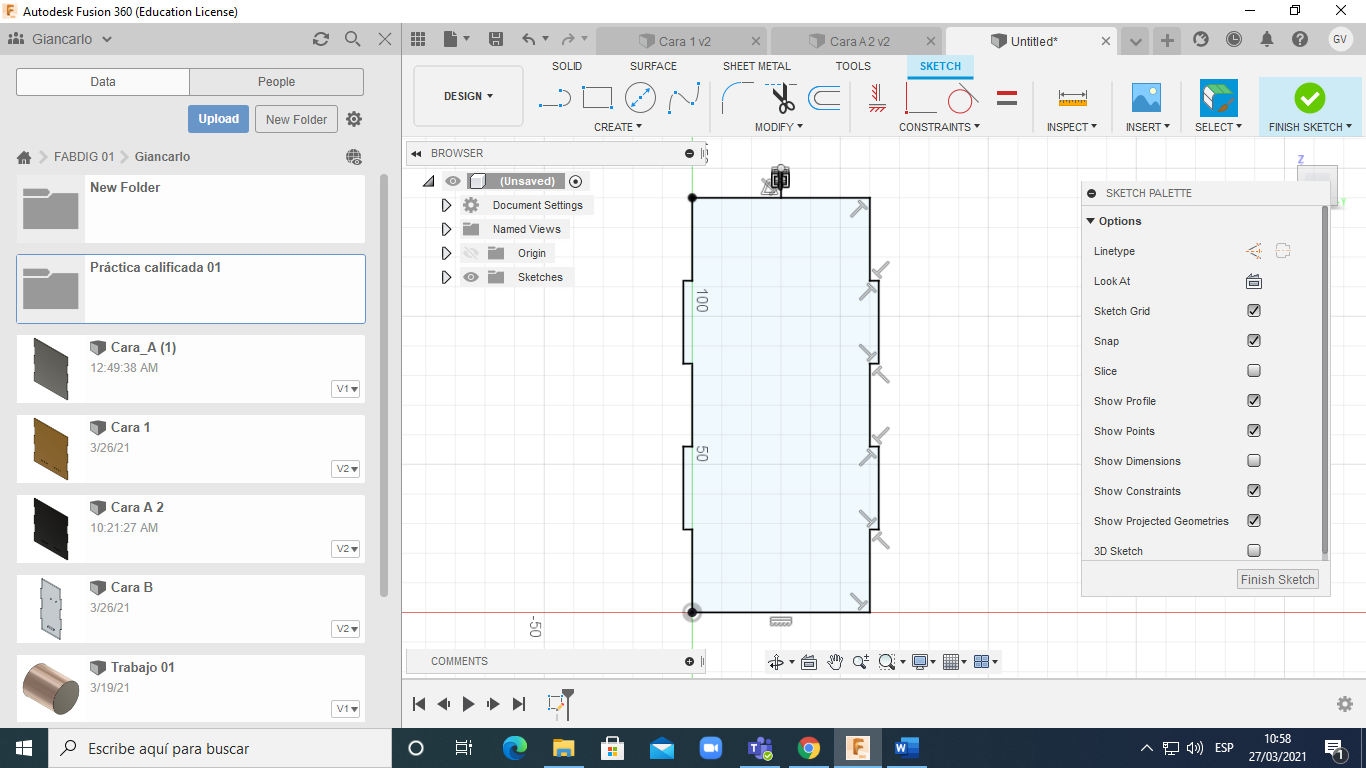Select the Fillet sketch tool
Viewport: 1366px width, 768px height.
[739, 98]
